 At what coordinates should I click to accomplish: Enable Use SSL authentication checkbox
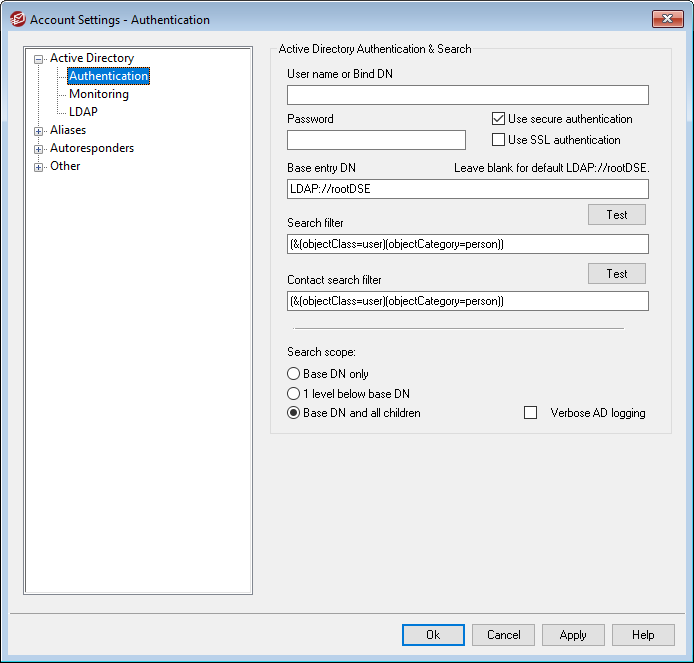coord(499,140)
